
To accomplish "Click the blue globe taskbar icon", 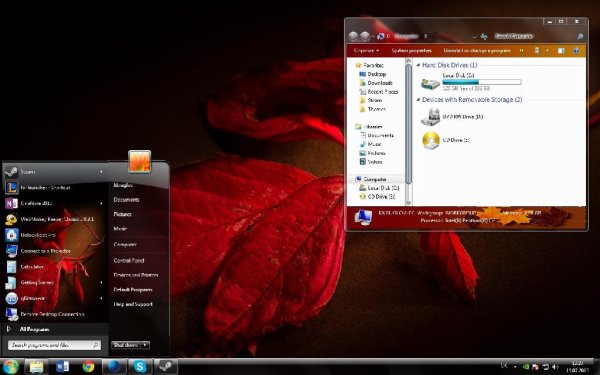I will (x=114, y=367).
